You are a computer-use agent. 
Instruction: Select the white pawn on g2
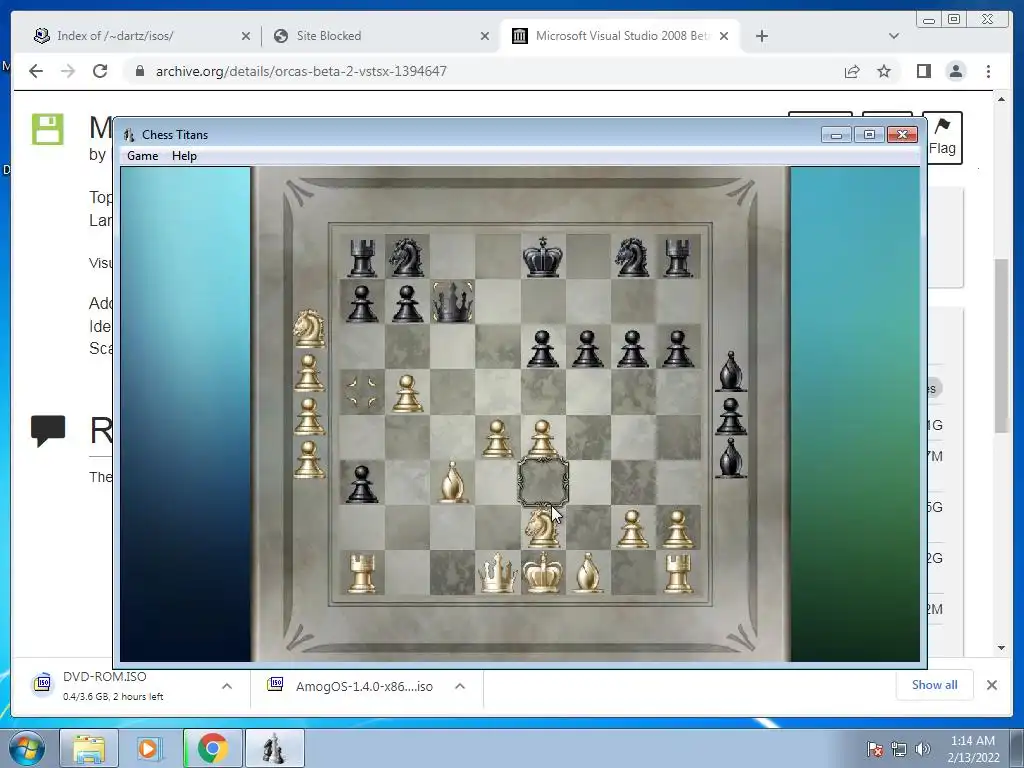[633, 528]
